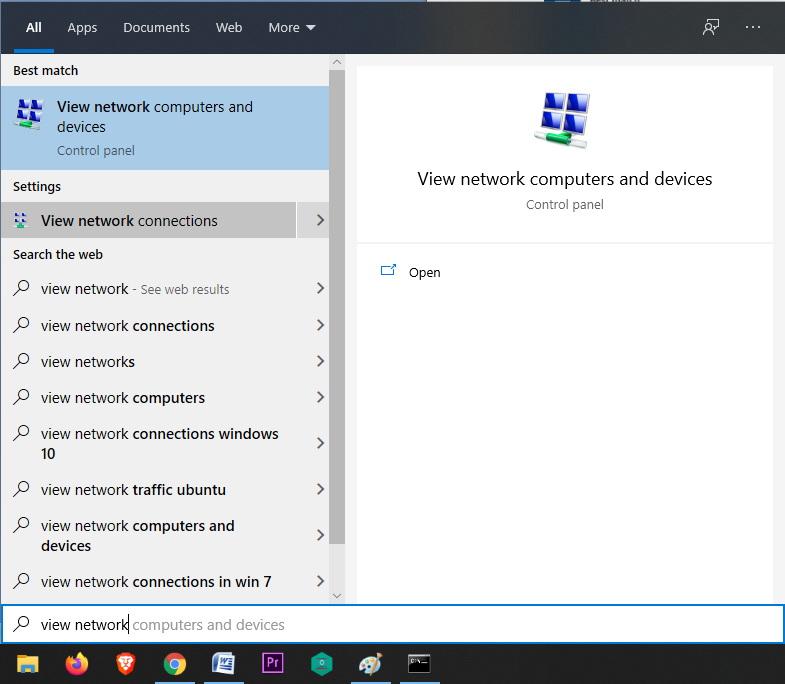Switch to Microsoft Word on the taskbar

[223, 663]
